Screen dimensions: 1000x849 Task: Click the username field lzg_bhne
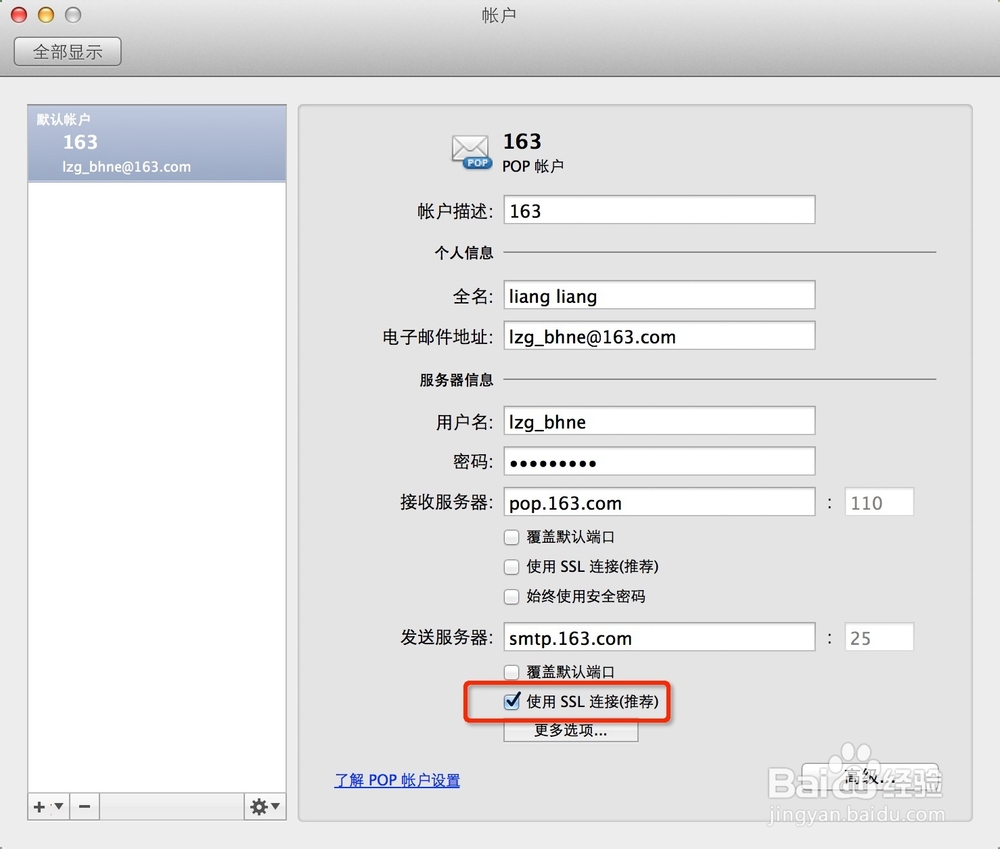click(659, 421)
